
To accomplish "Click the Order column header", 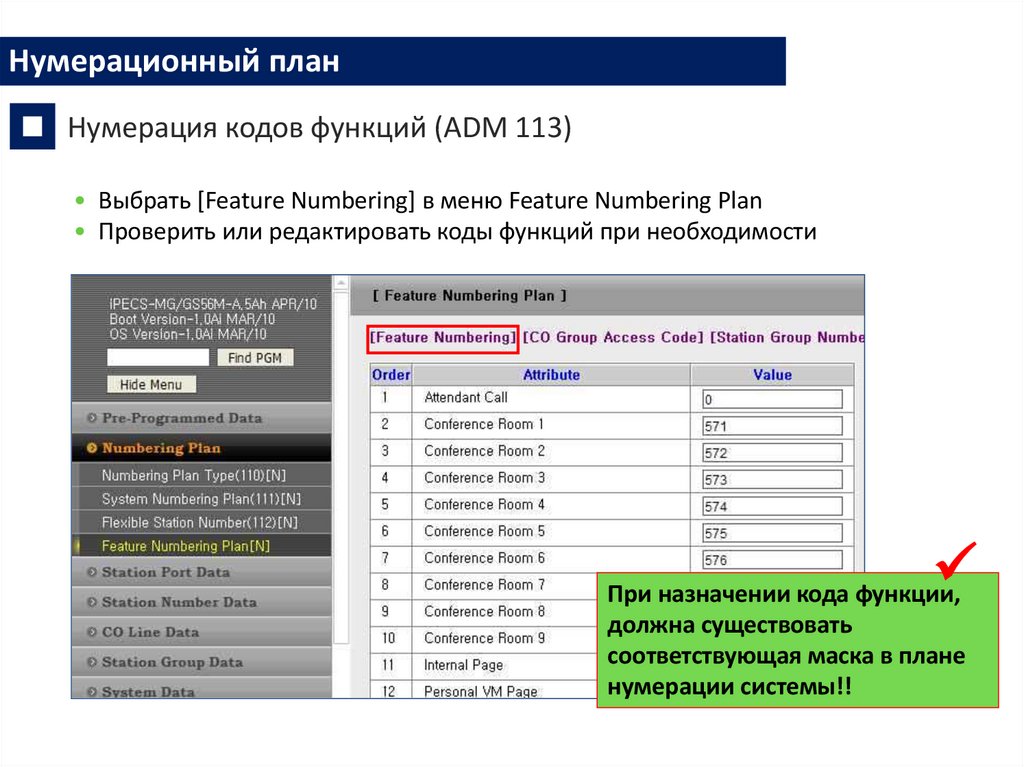I will click(391, 375).
